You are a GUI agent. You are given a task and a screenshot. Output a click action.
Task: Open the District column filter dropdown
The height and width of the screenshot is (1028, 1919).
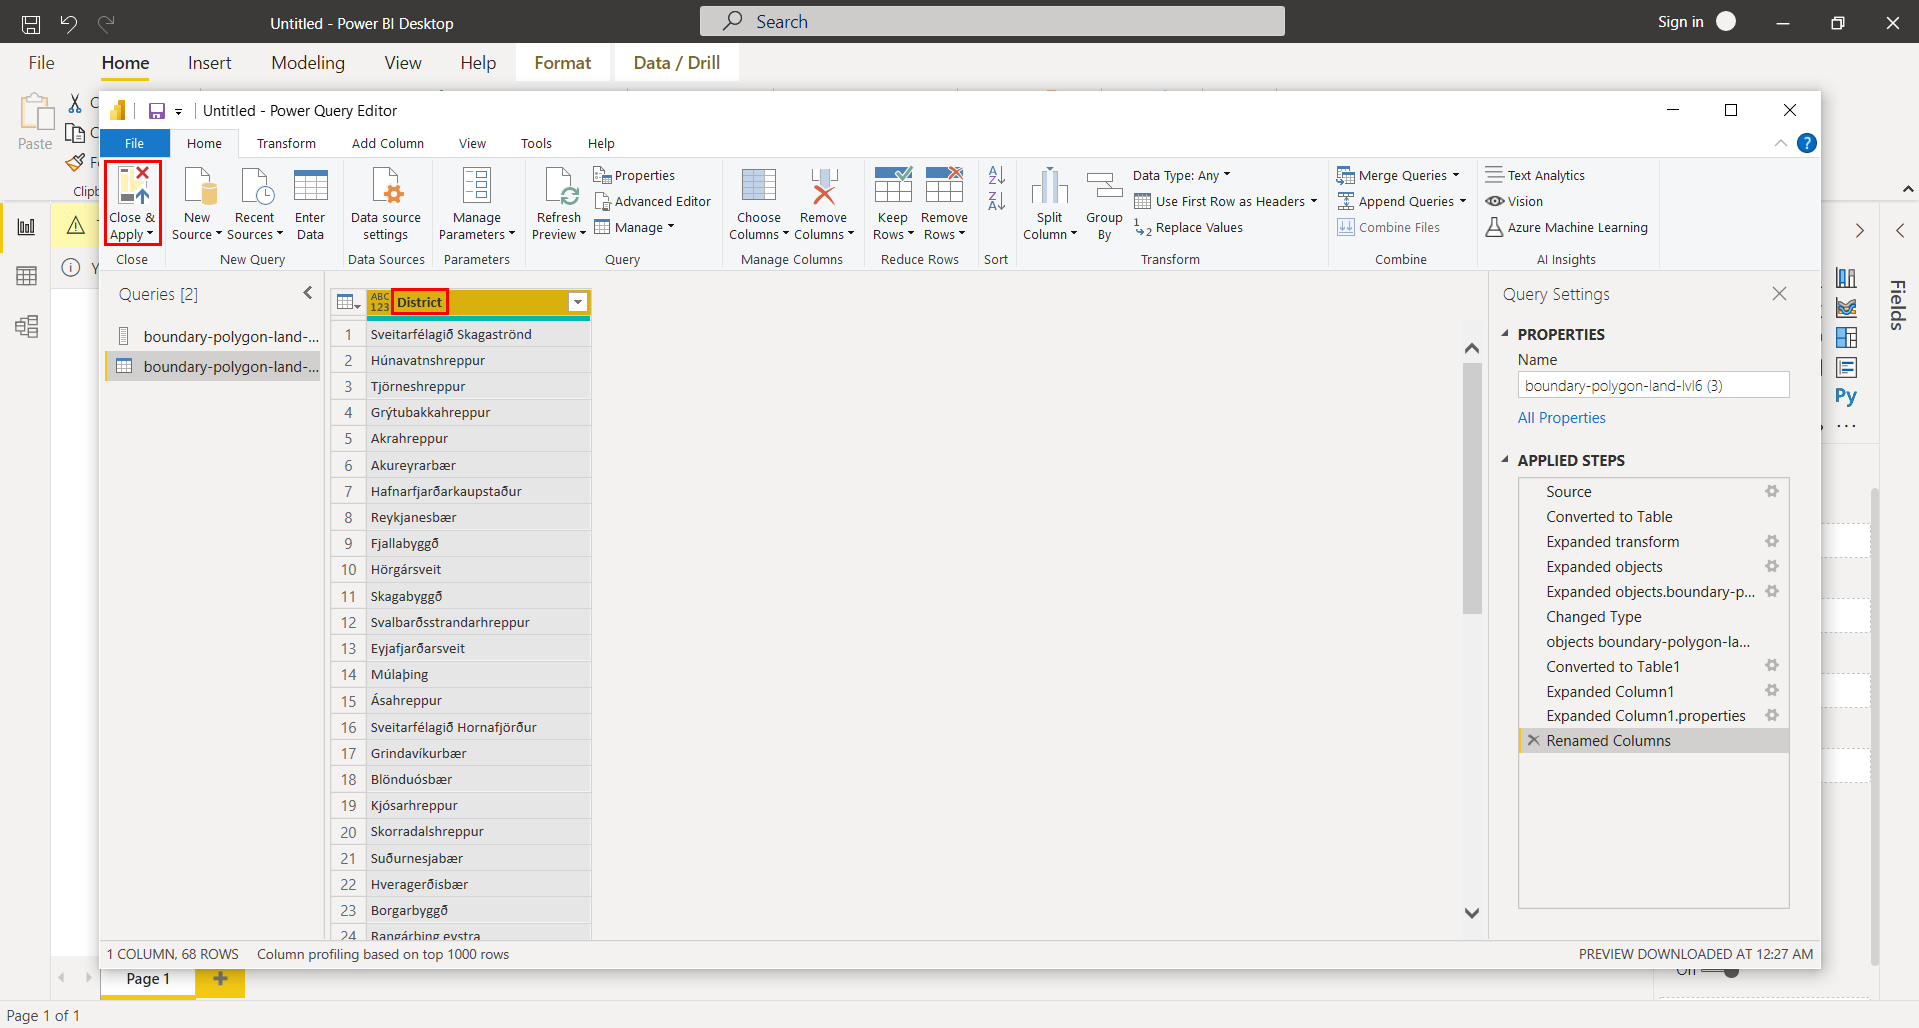577,301
